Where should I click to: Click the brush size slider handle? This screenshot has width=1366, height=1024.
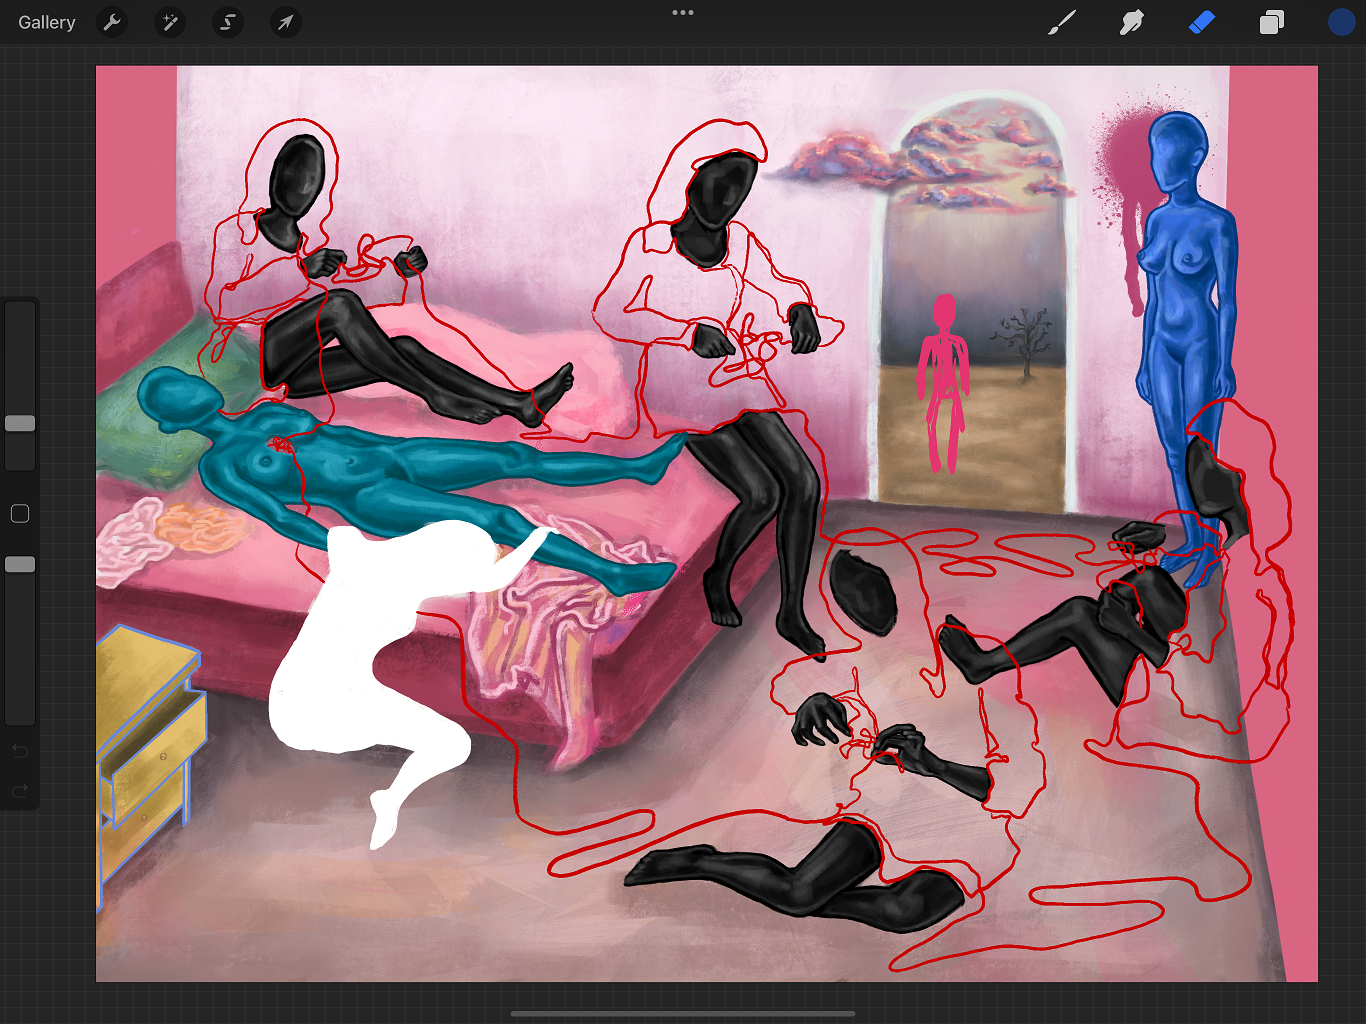20,423
